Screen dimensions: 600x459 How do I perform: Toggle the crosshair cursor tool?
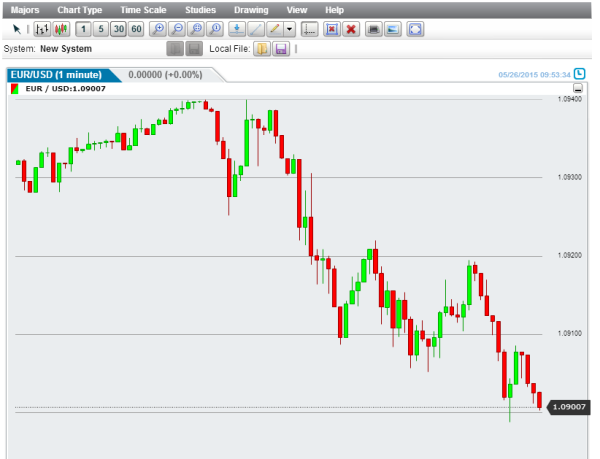(x=309, y=29)
